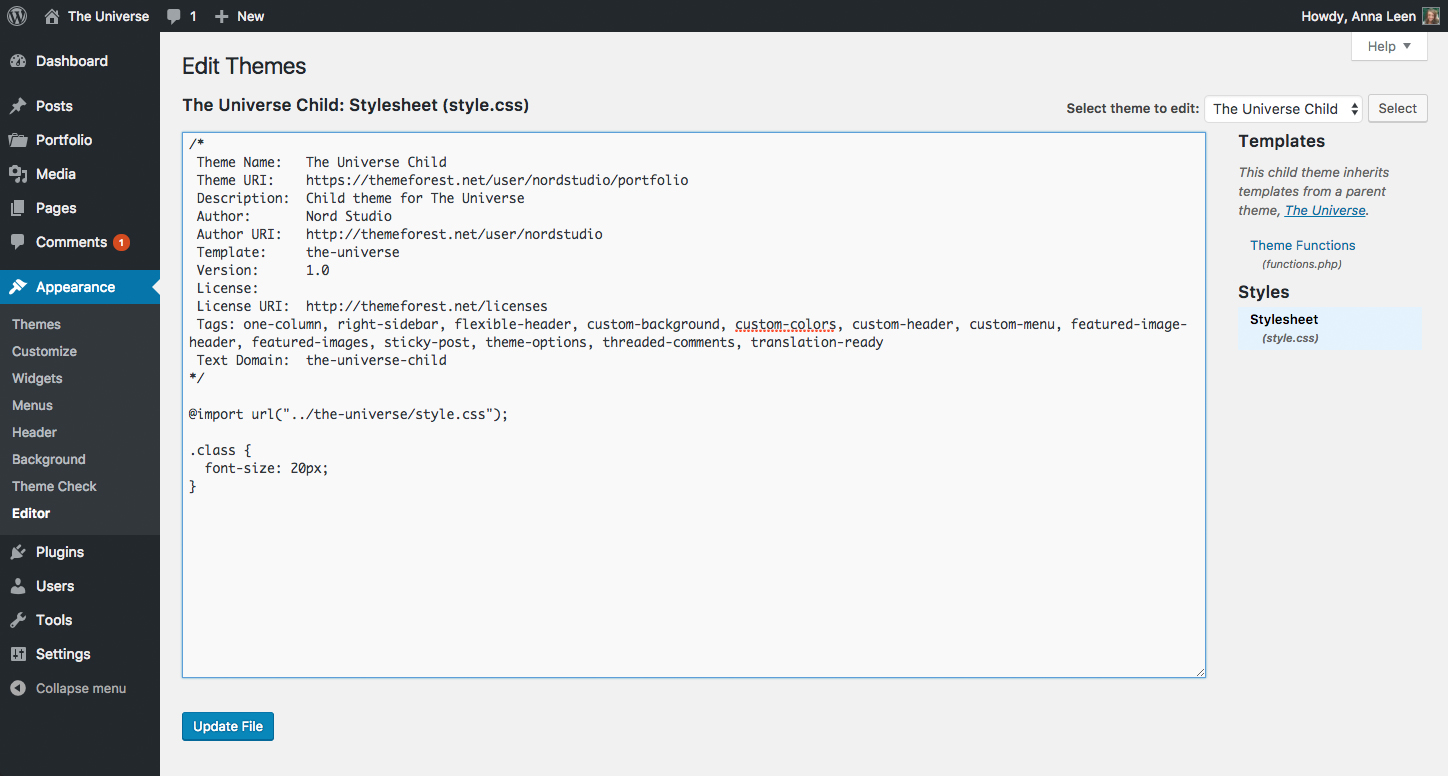Click the Plugins plug icon
Viewport: 1448px width, 776px height.
click(18, 552)
